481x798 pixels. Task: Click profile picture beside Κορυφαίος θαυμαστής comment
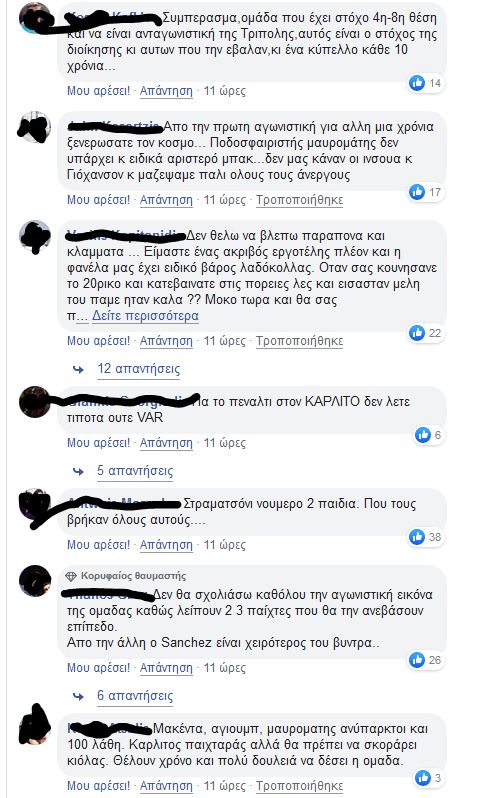tap(35, 581)
